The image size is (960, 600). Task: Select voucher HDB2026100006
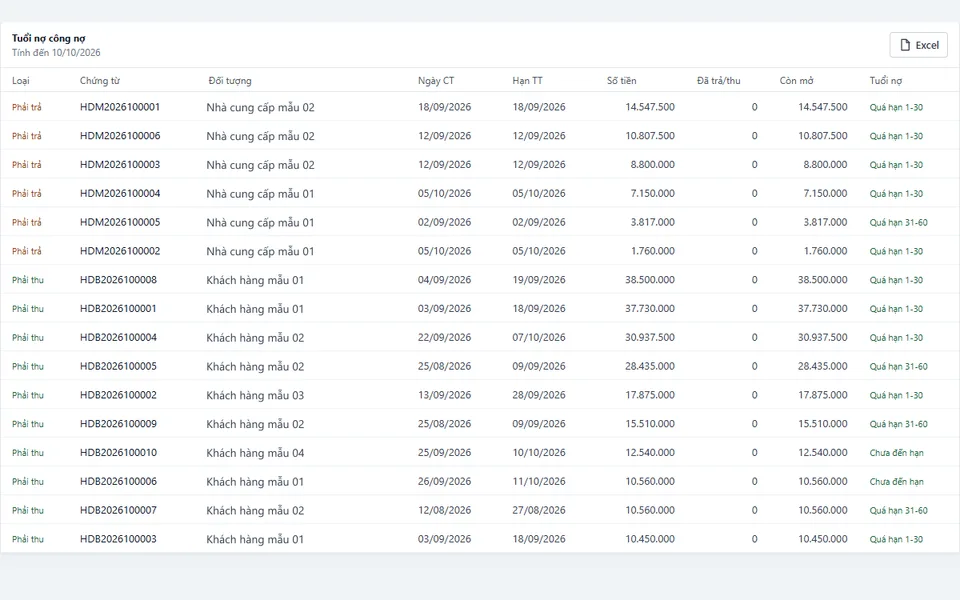click(x=118, y=481)
